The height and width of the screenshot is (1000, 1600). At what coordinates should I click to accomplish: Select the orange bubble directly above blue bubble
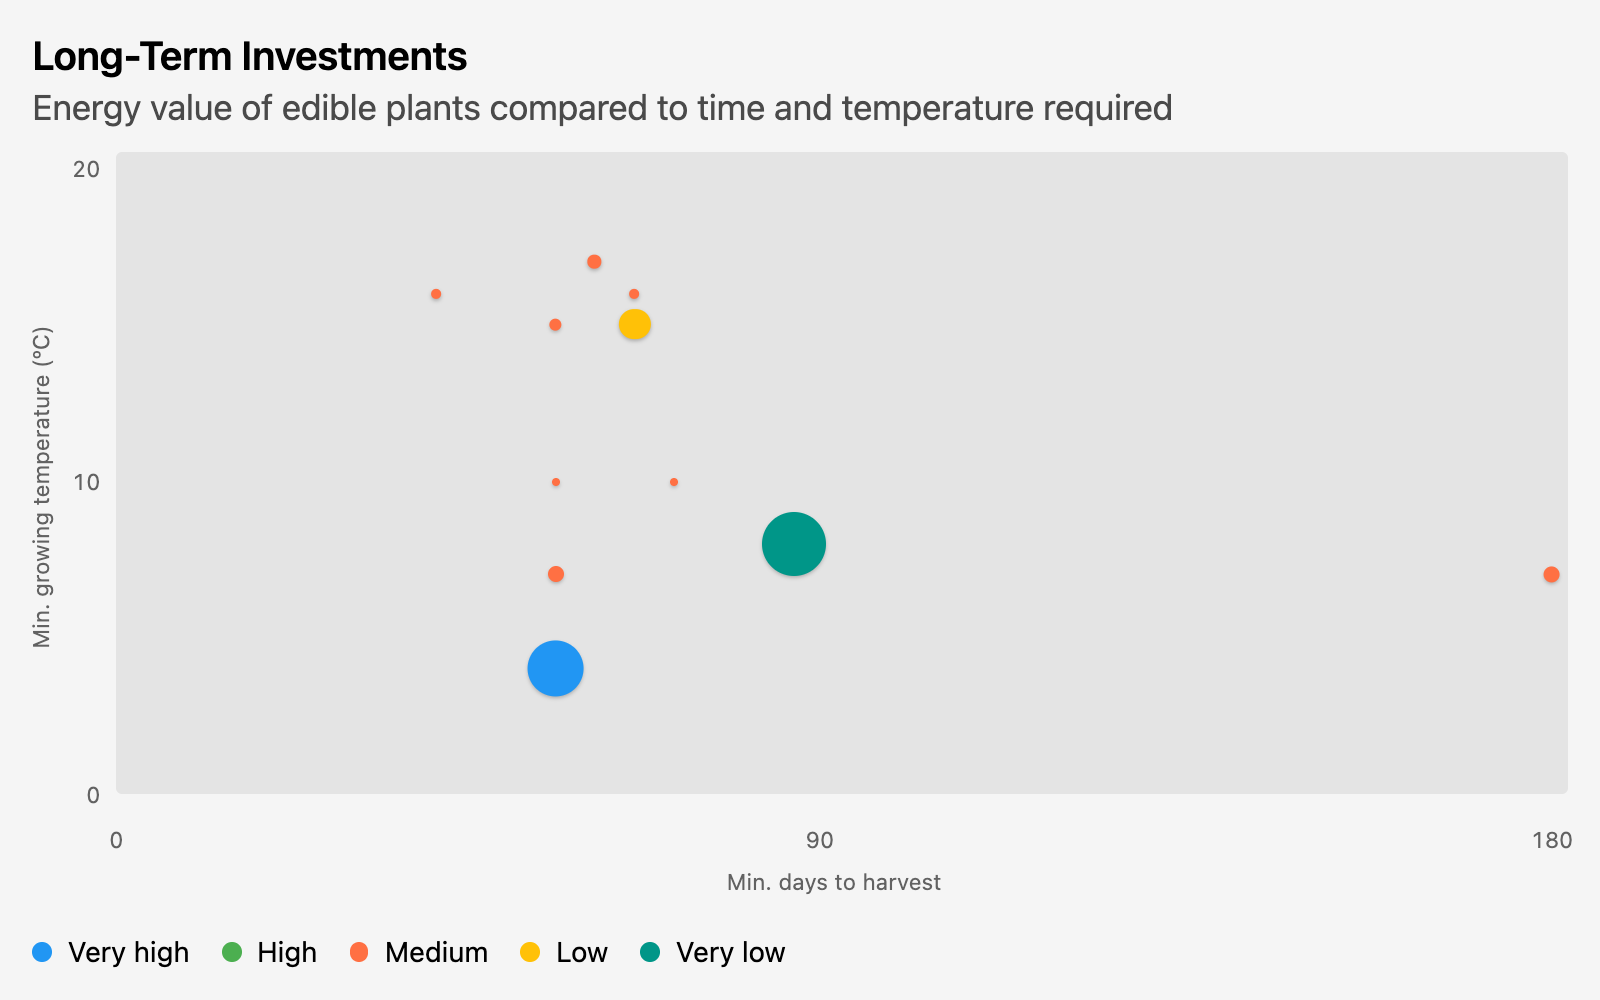[556, 574]
